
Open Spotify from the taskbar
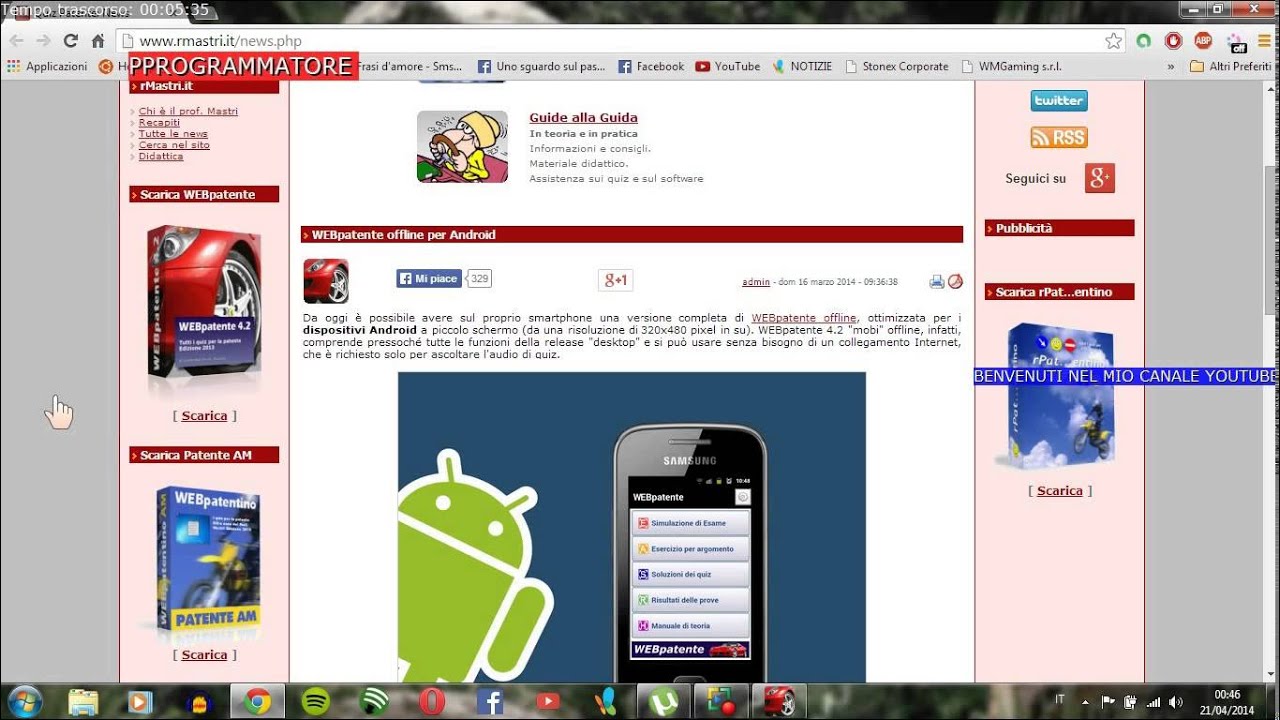coord(316,702)
